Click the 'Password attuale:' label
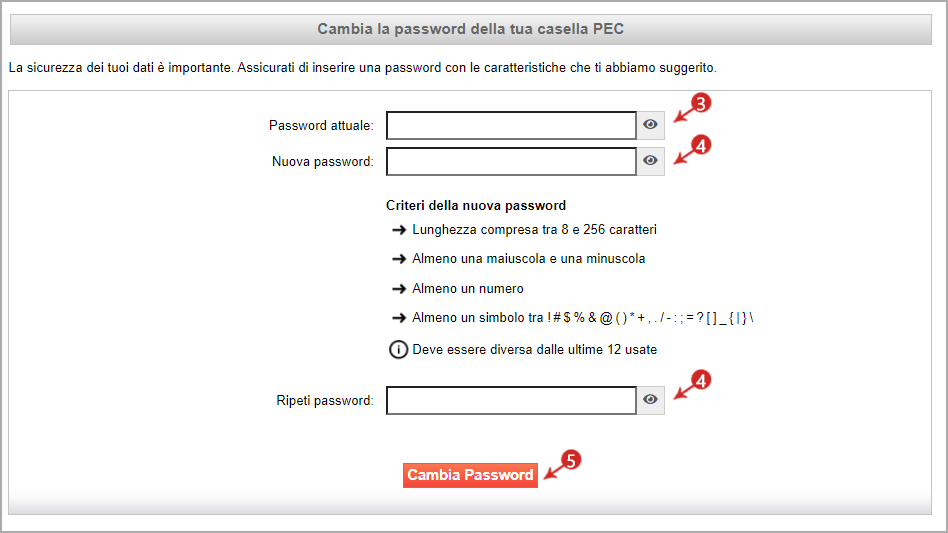The height and width of the screenshot is (533, 948). point(321,126)
